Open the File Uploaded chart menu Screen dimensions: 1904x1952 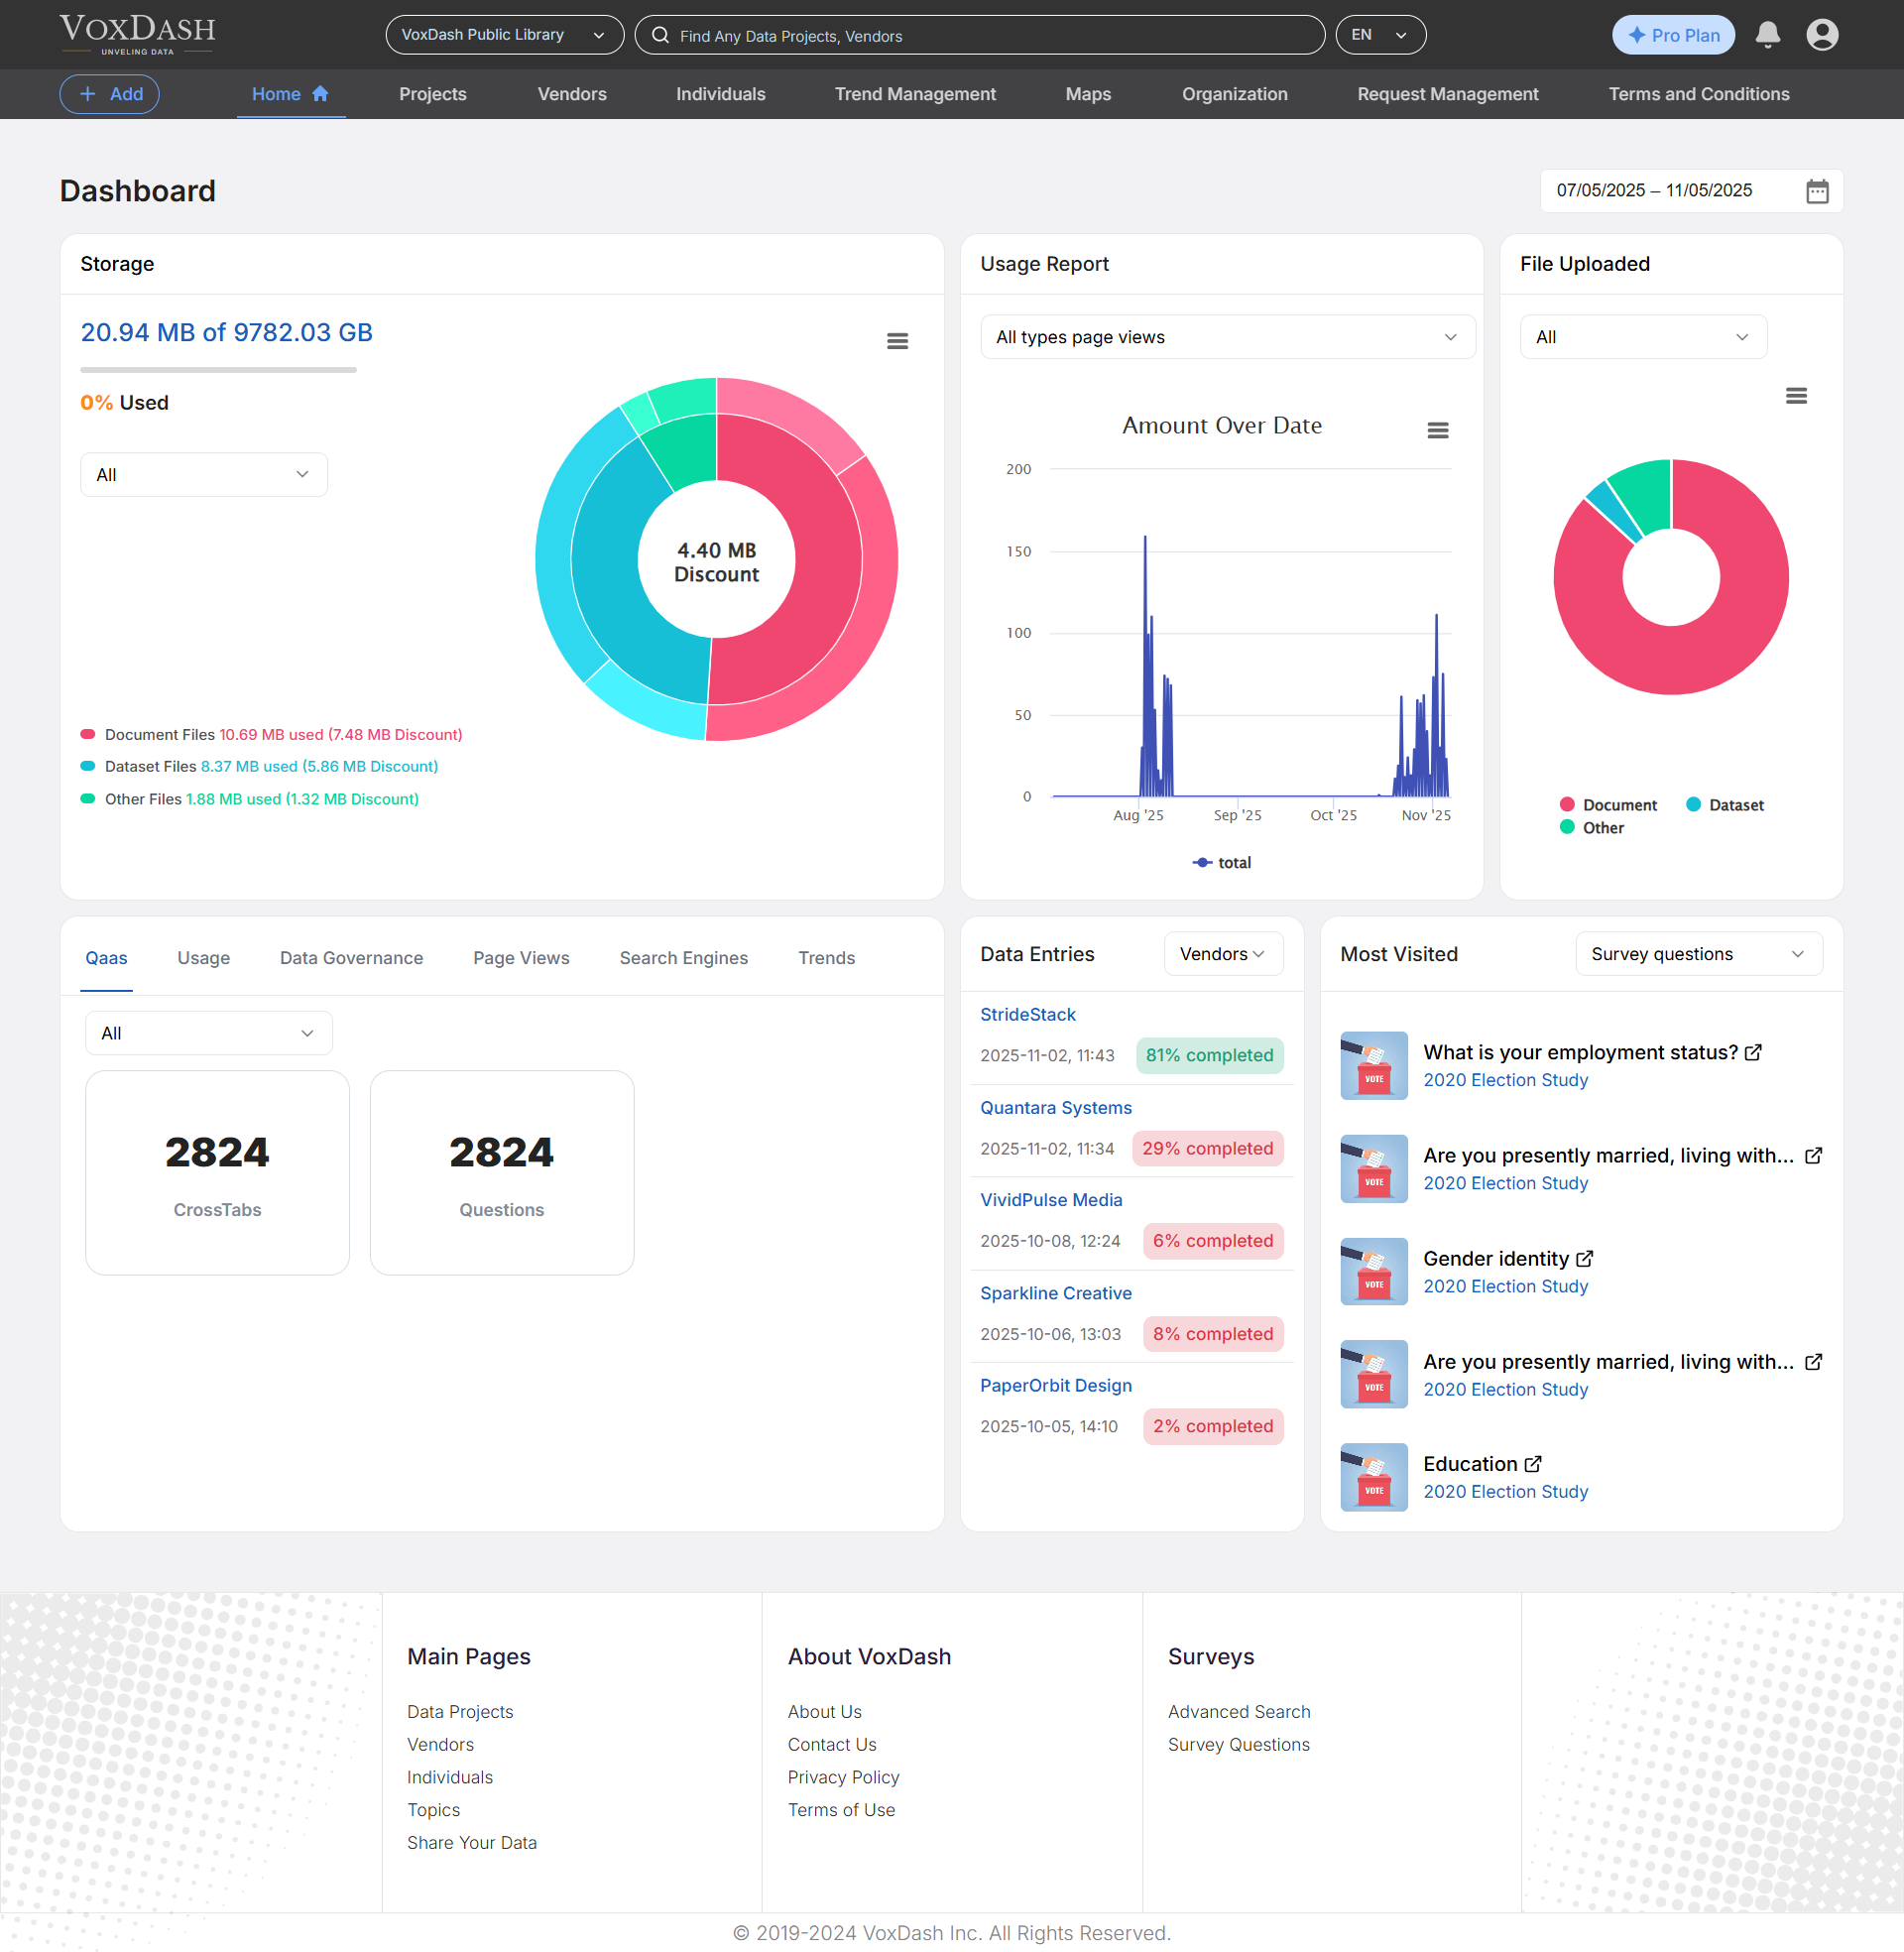1796,396
